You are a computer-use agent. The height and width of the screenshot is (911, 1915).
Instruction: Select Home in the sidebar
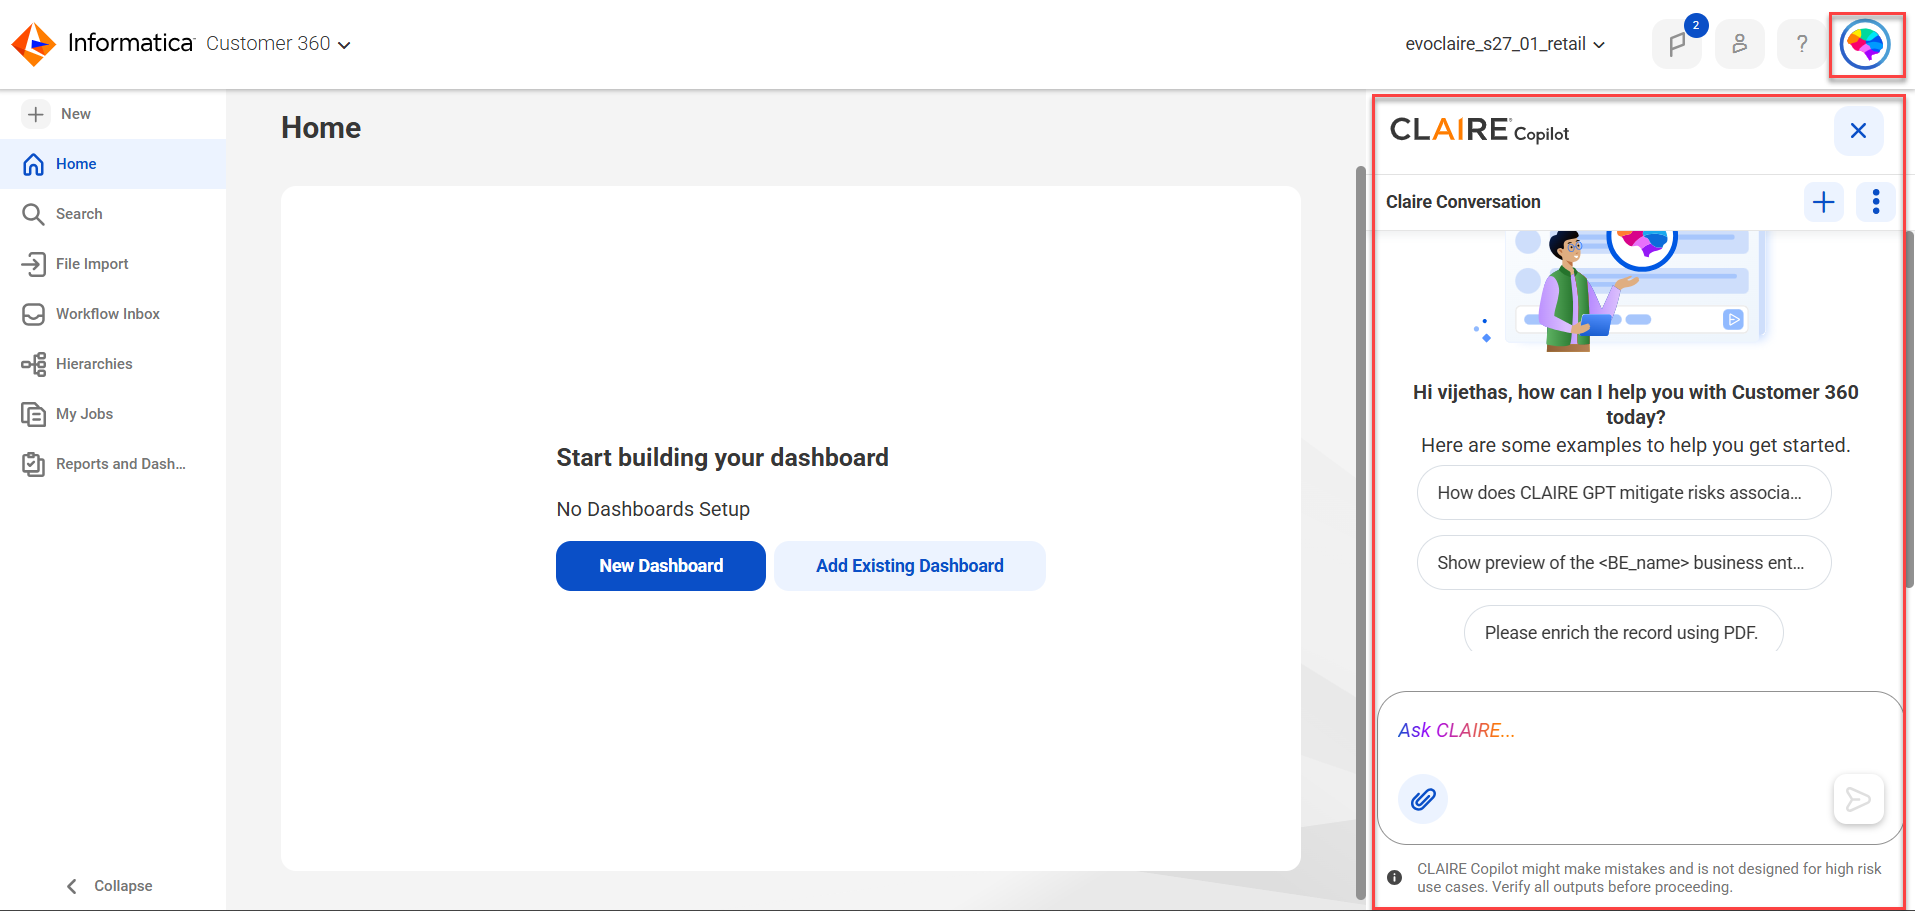coord(113,164)
